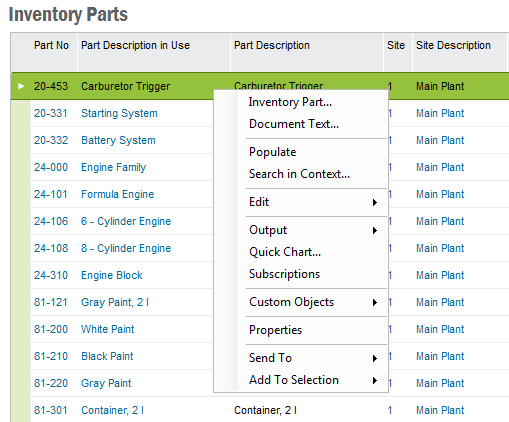Click the Site Description column header

pos(453,45)
